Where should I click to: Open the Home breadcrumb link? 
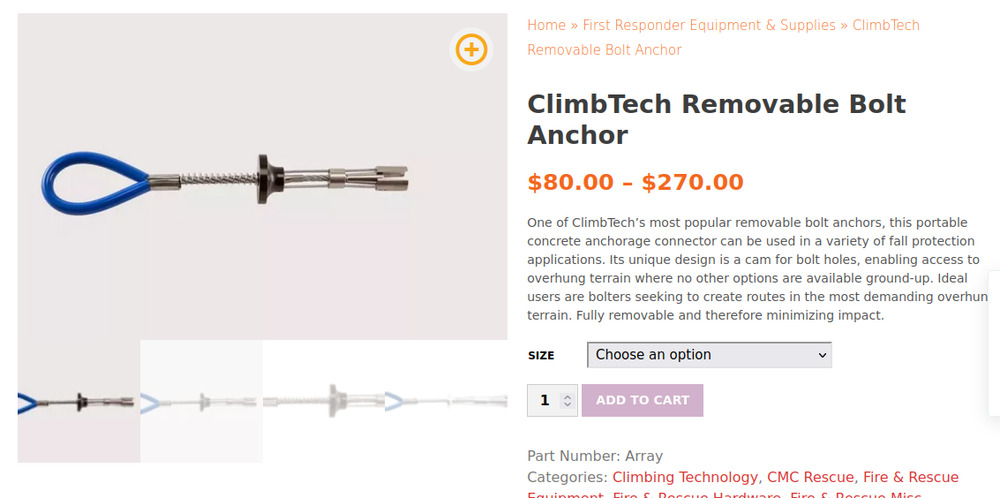point(546,25)
